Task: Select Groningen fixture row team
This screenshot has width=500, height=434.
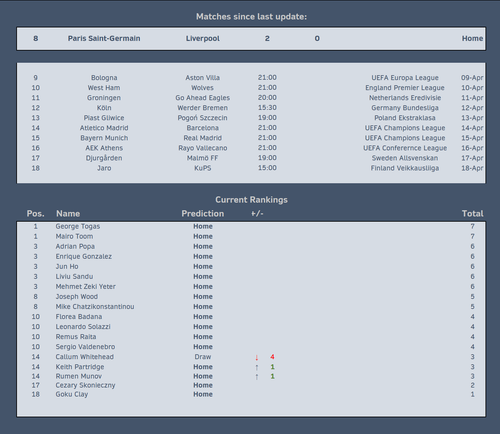Action: tap(104, 98)
